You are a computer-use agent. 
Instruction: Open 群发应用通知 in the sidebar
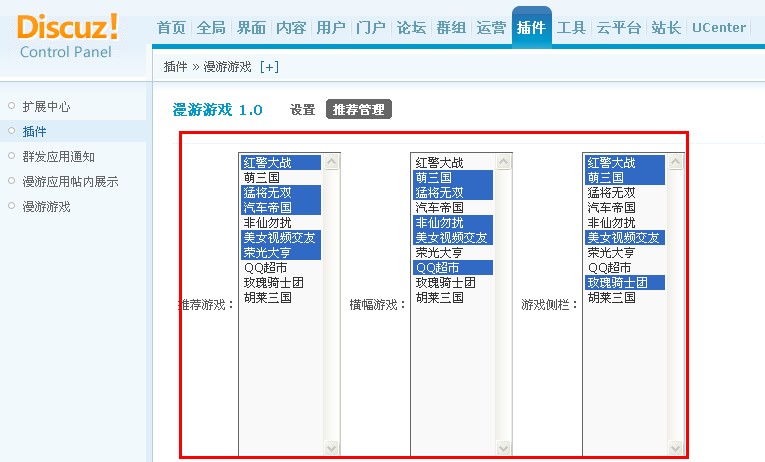point(59,157)
